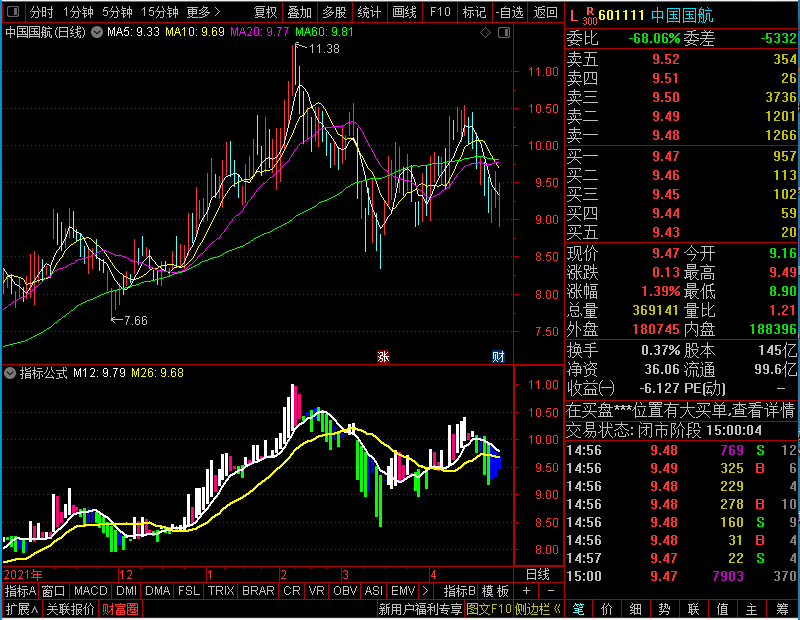
Task: Expand the 更多 periods menu
Action: pyautogui.click(x=203, y=12)
